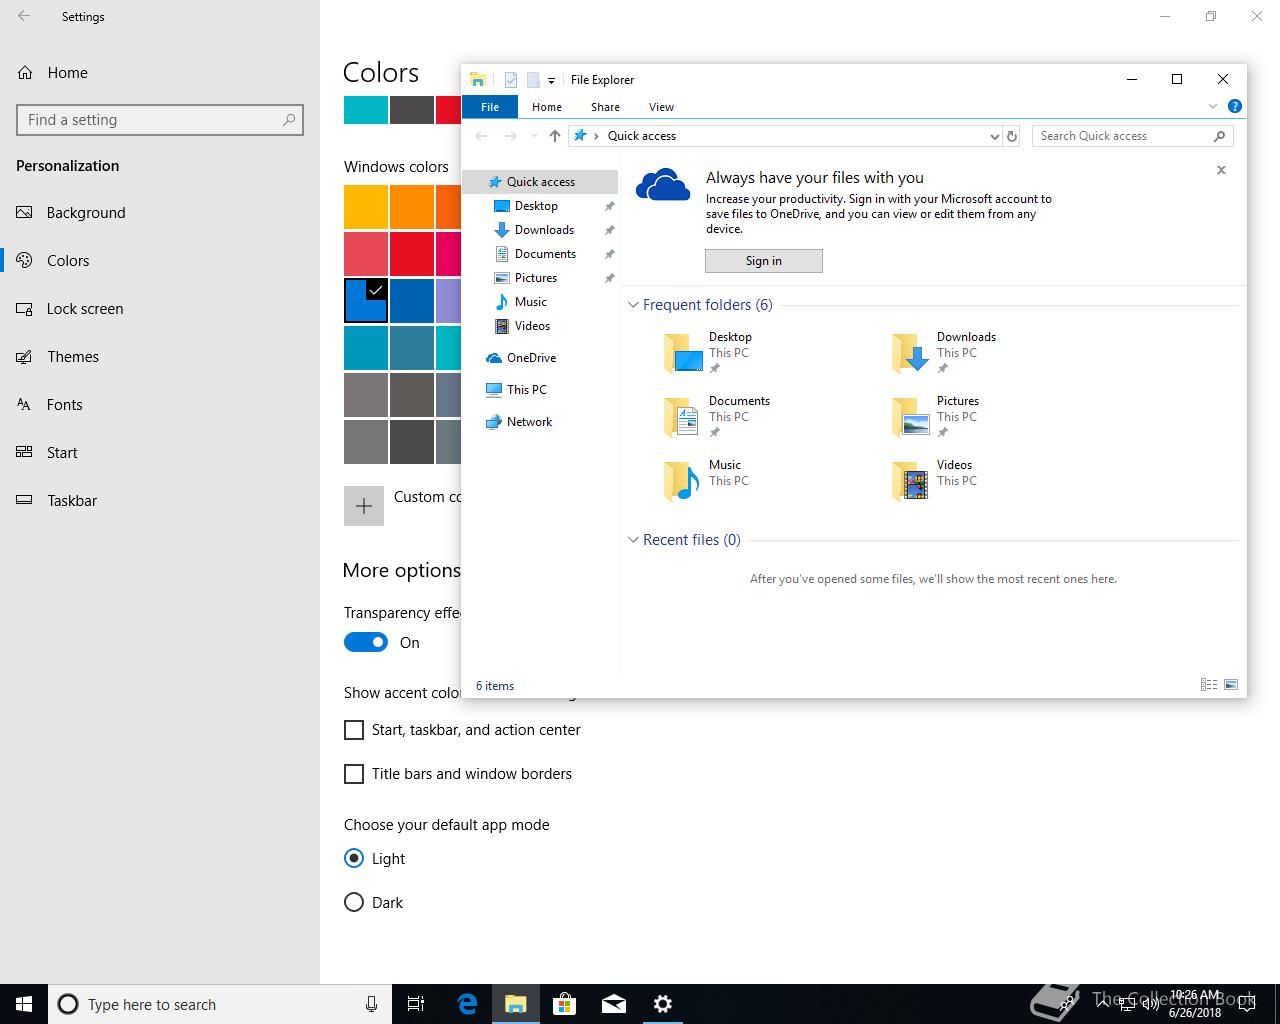Check Title bars and window borders
The height and width of the screenshot is (1024, 1280).
[x=354, y=774]
